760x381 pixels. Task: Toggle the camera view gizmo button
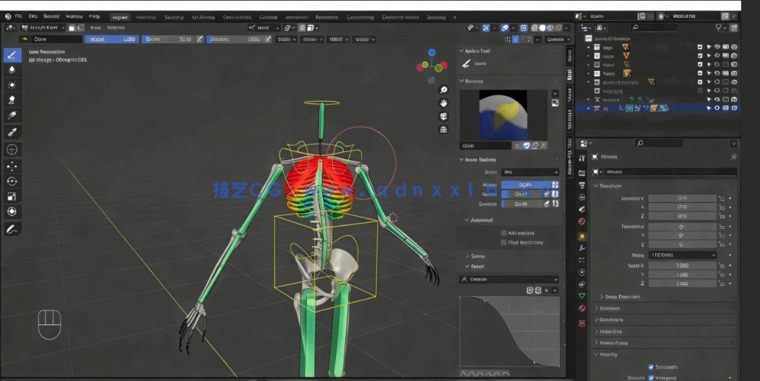(443, 116)
